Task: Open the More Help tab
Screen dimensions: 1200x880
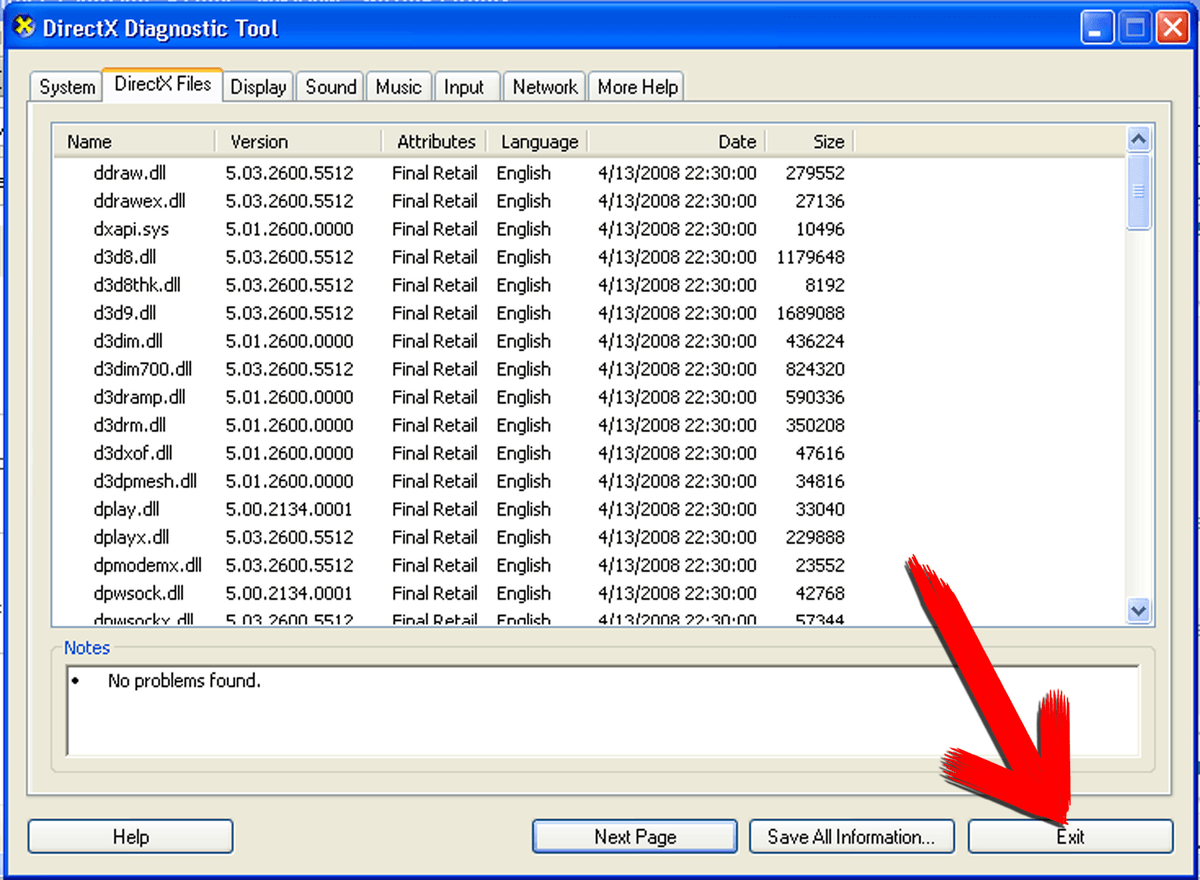Action: [638, 88]
